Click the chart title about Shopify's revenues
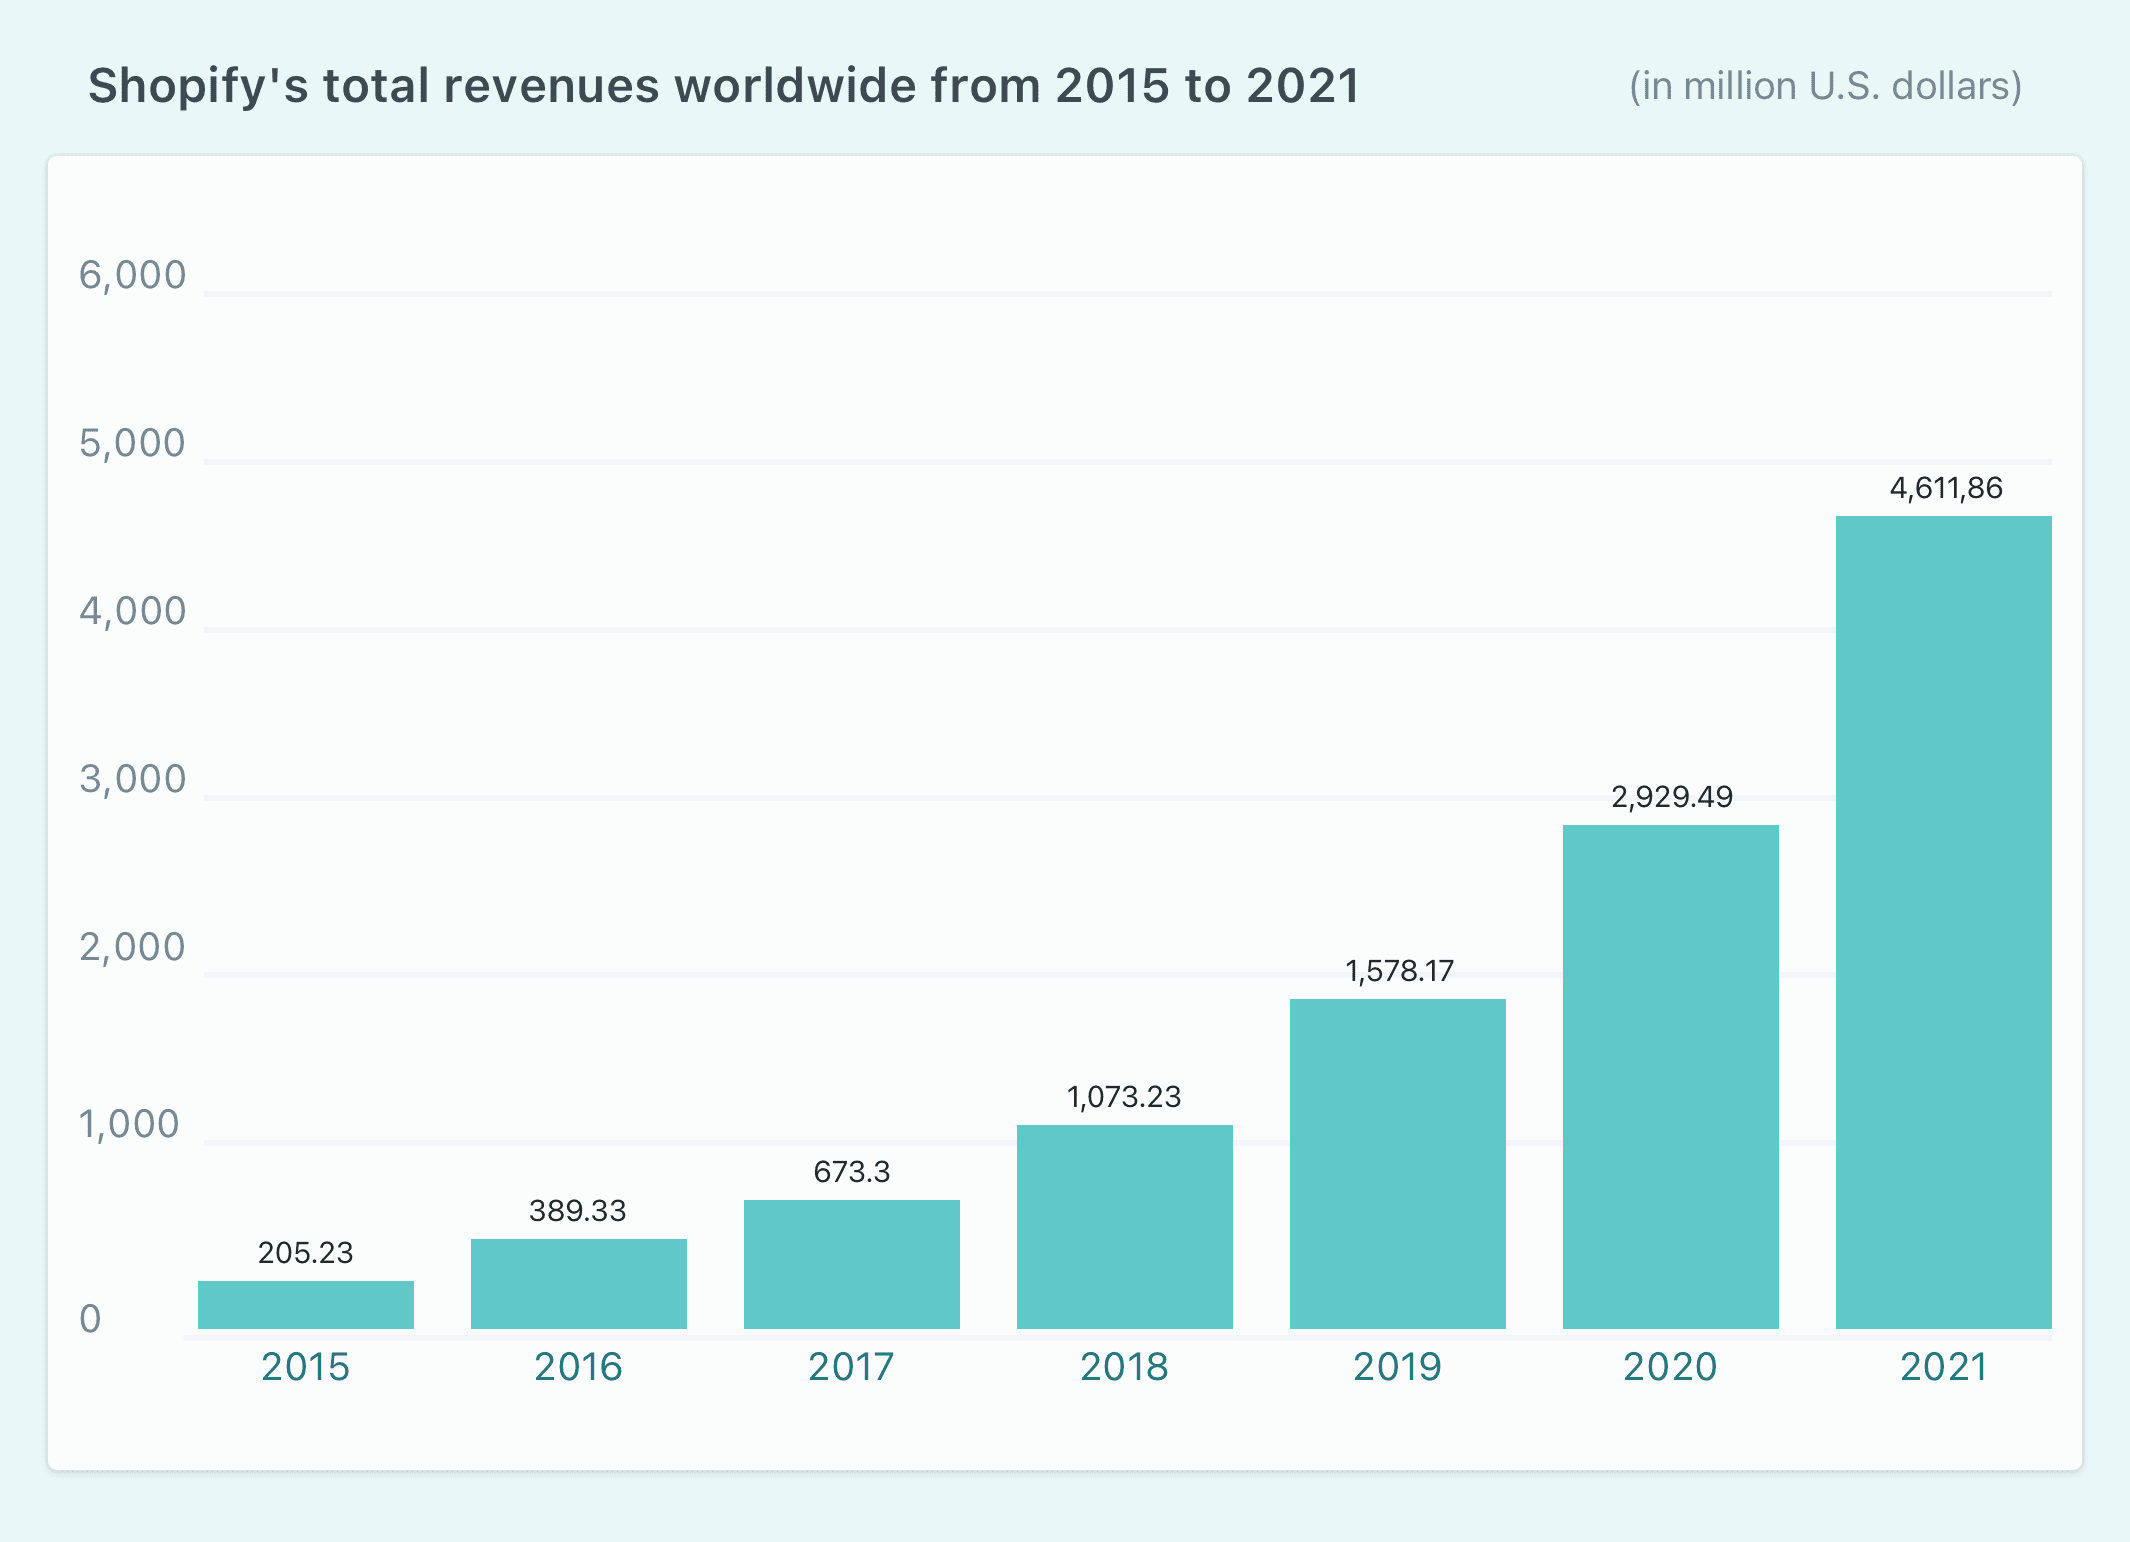 pyautogui.click(x=724, y=86)
